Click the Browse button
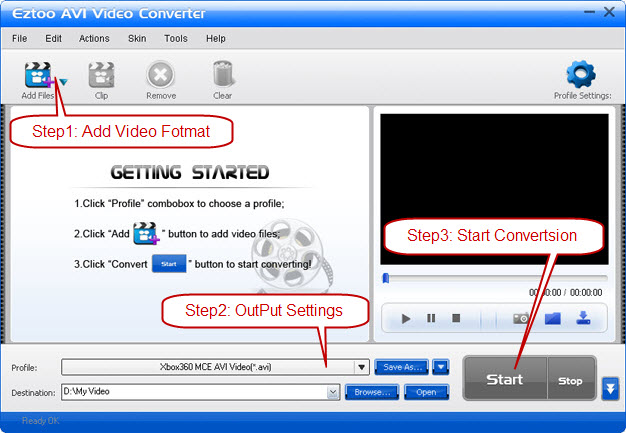 [x=372, y=392]
